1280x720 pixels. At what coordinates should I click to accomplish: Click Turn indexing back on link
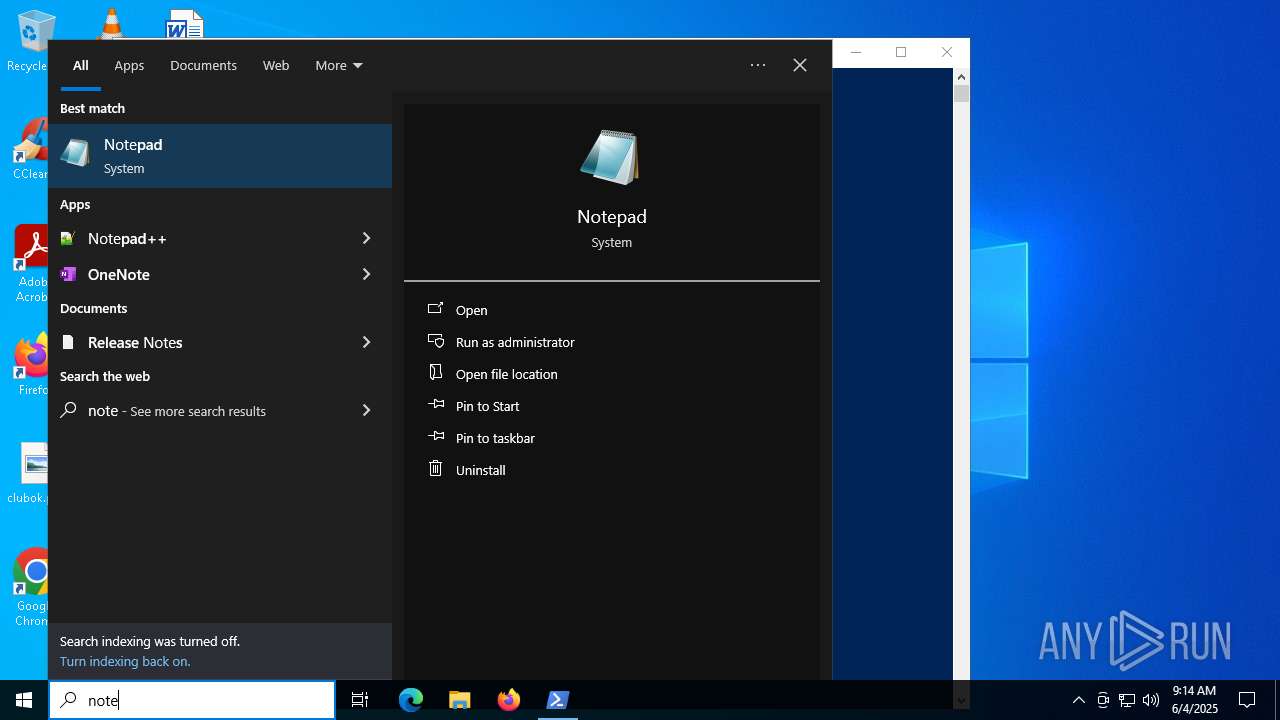click(x=125, y=661)
